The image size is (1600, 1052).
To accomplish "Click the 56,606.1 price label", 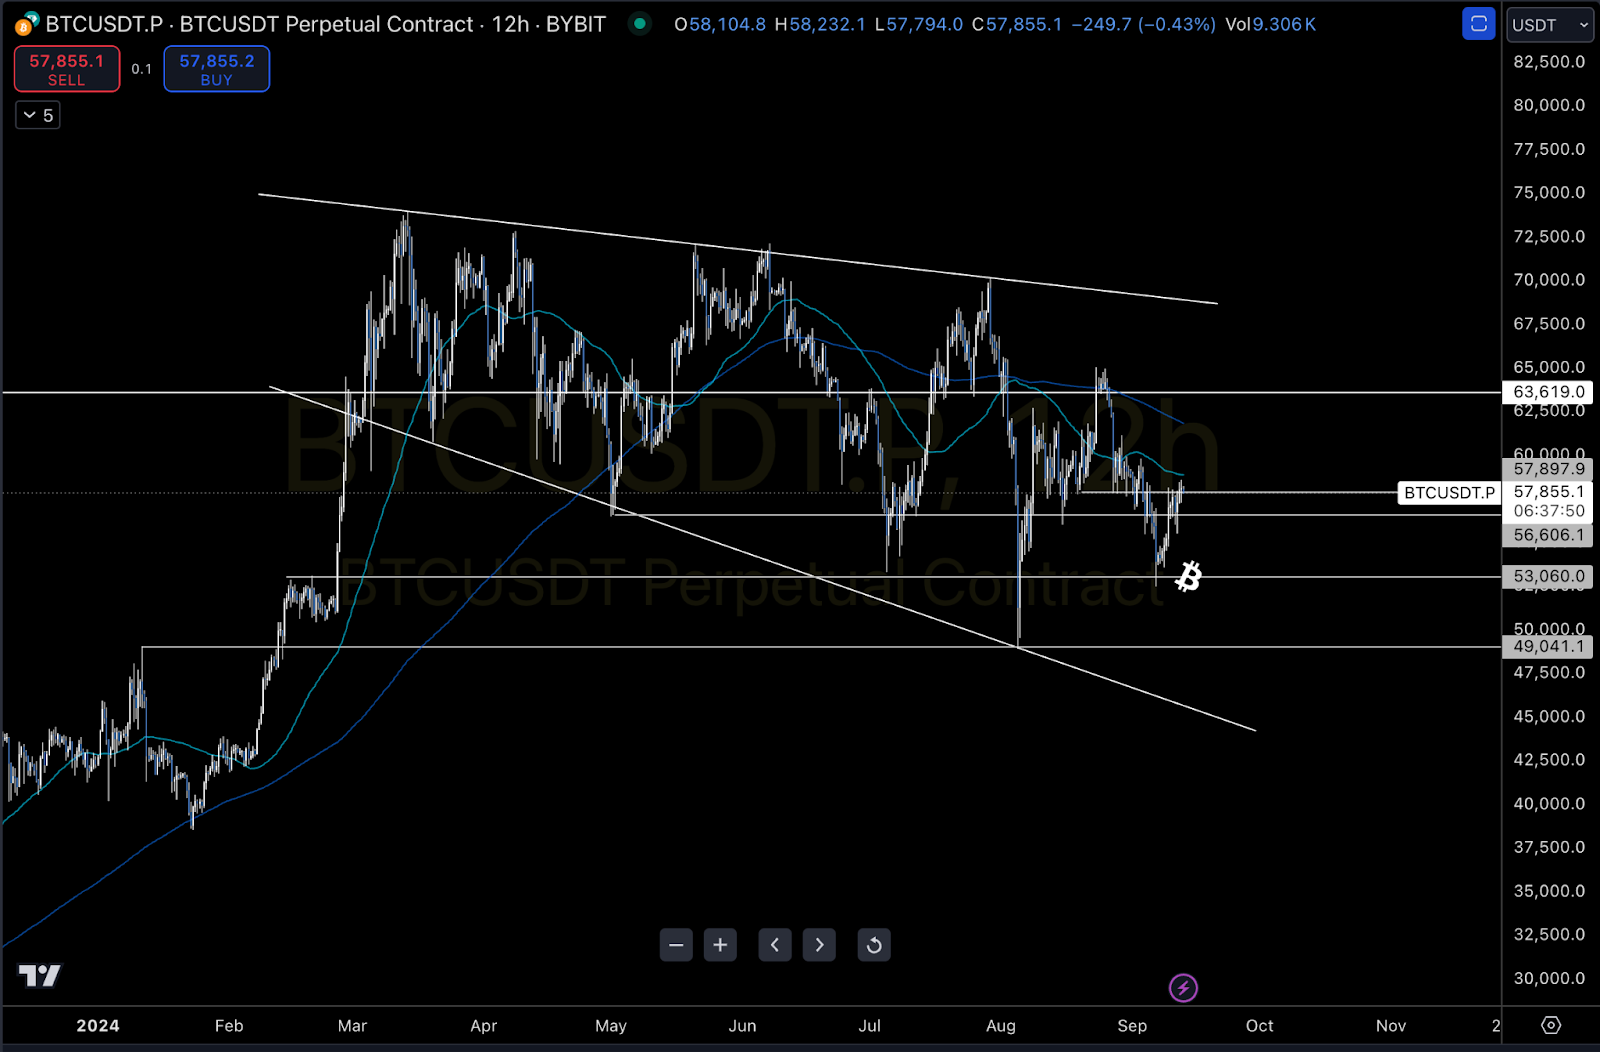I will [x=1549, y=535].
